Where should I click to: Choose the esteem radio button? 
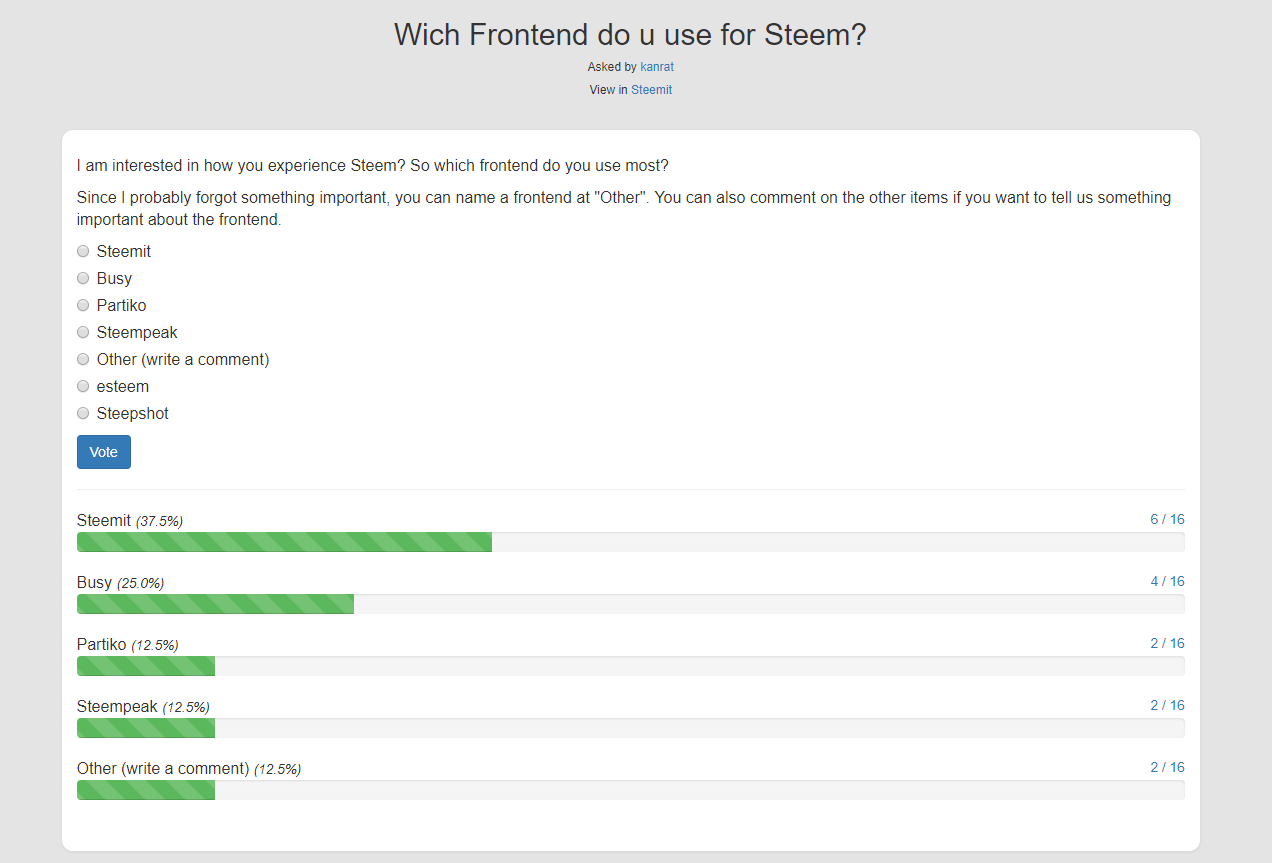coord(83,386)
